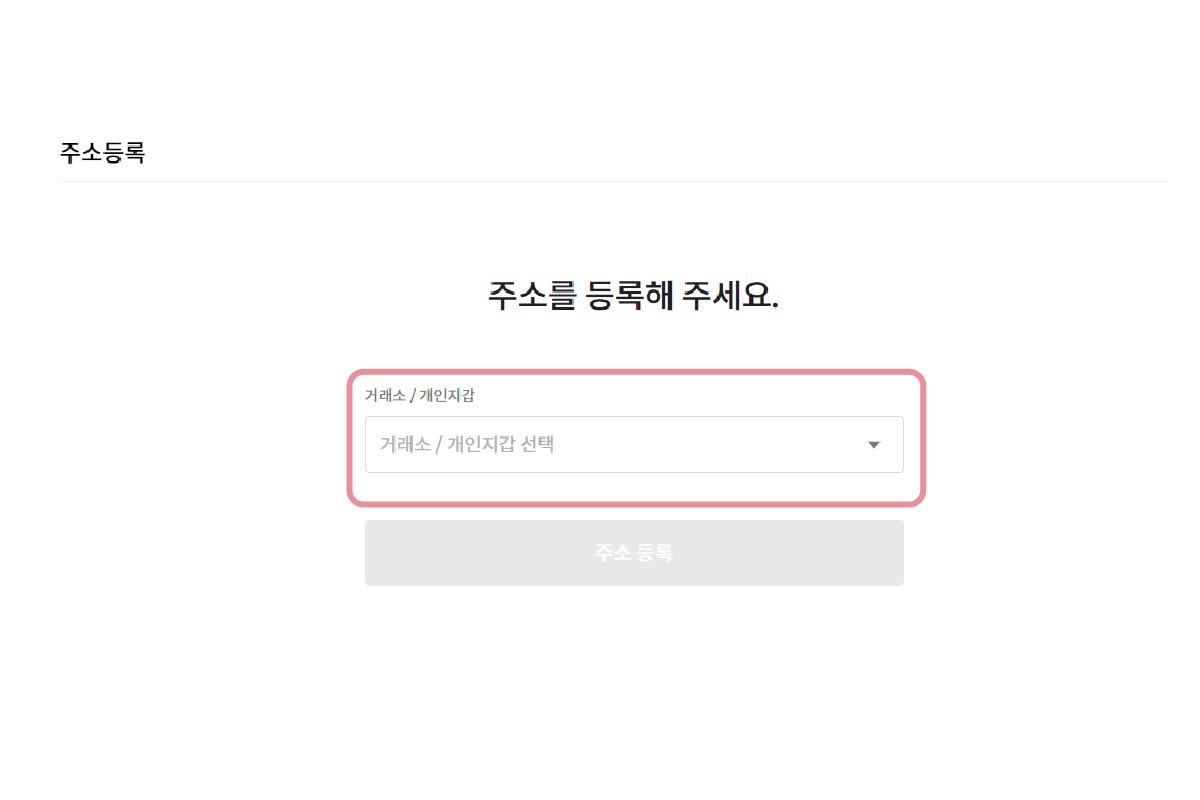1200x800 pixels.
Task: Click the empty area right of the placeholder text
Action: click(x=710, y=445)
